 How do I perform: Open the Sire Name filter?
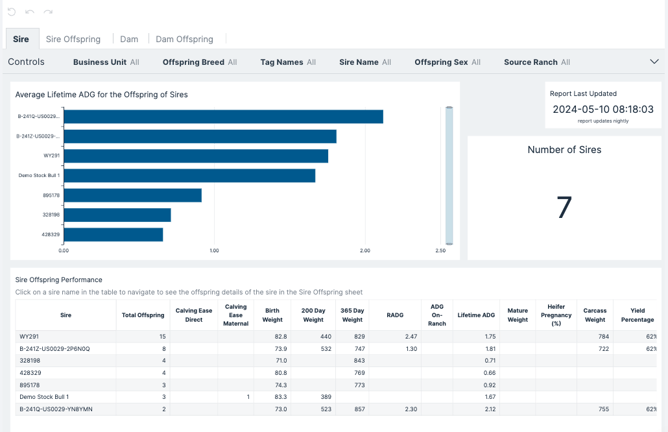coord(365,62)
